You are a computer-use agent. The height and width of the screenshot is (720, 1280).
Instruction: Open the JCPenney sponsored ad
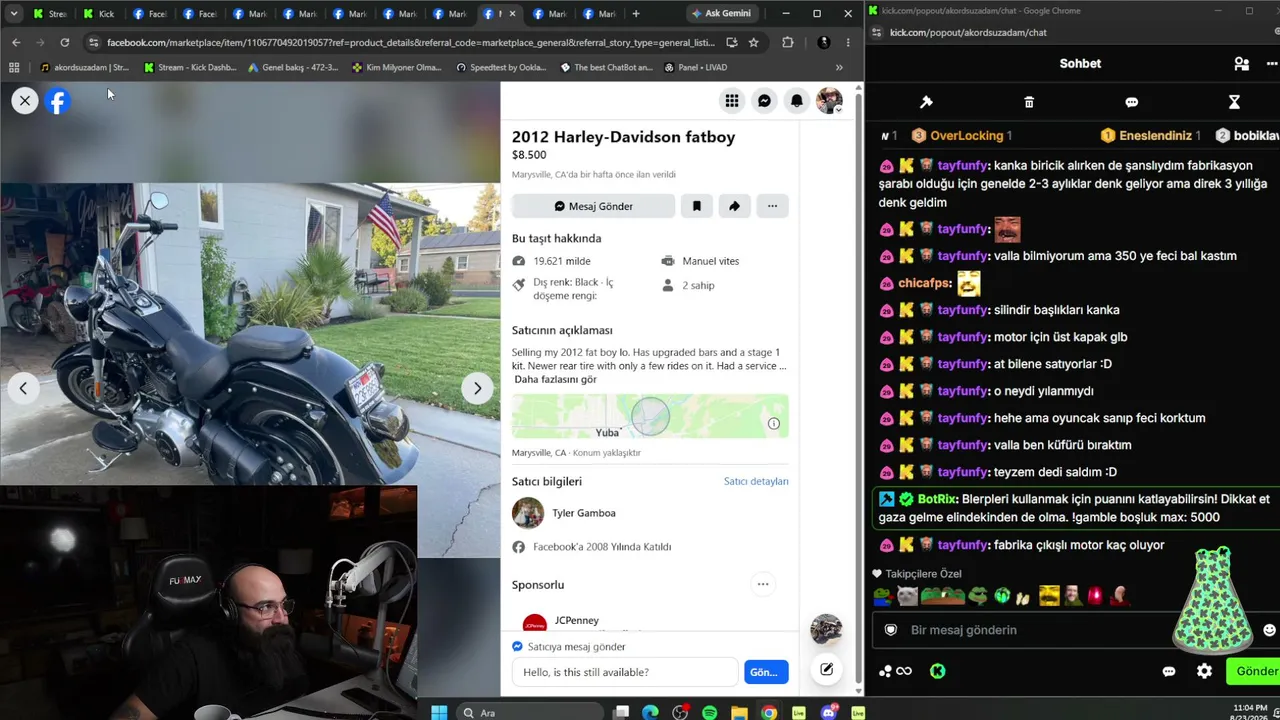(577, 621)
